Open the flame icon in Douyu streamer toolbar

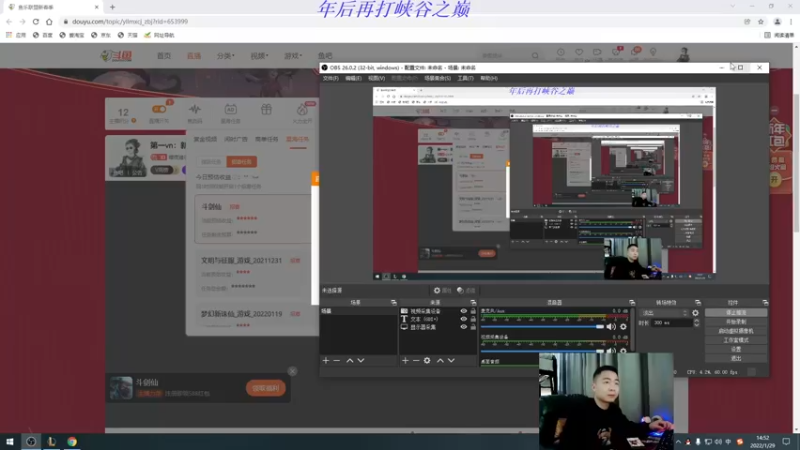[x=302, y=109]
